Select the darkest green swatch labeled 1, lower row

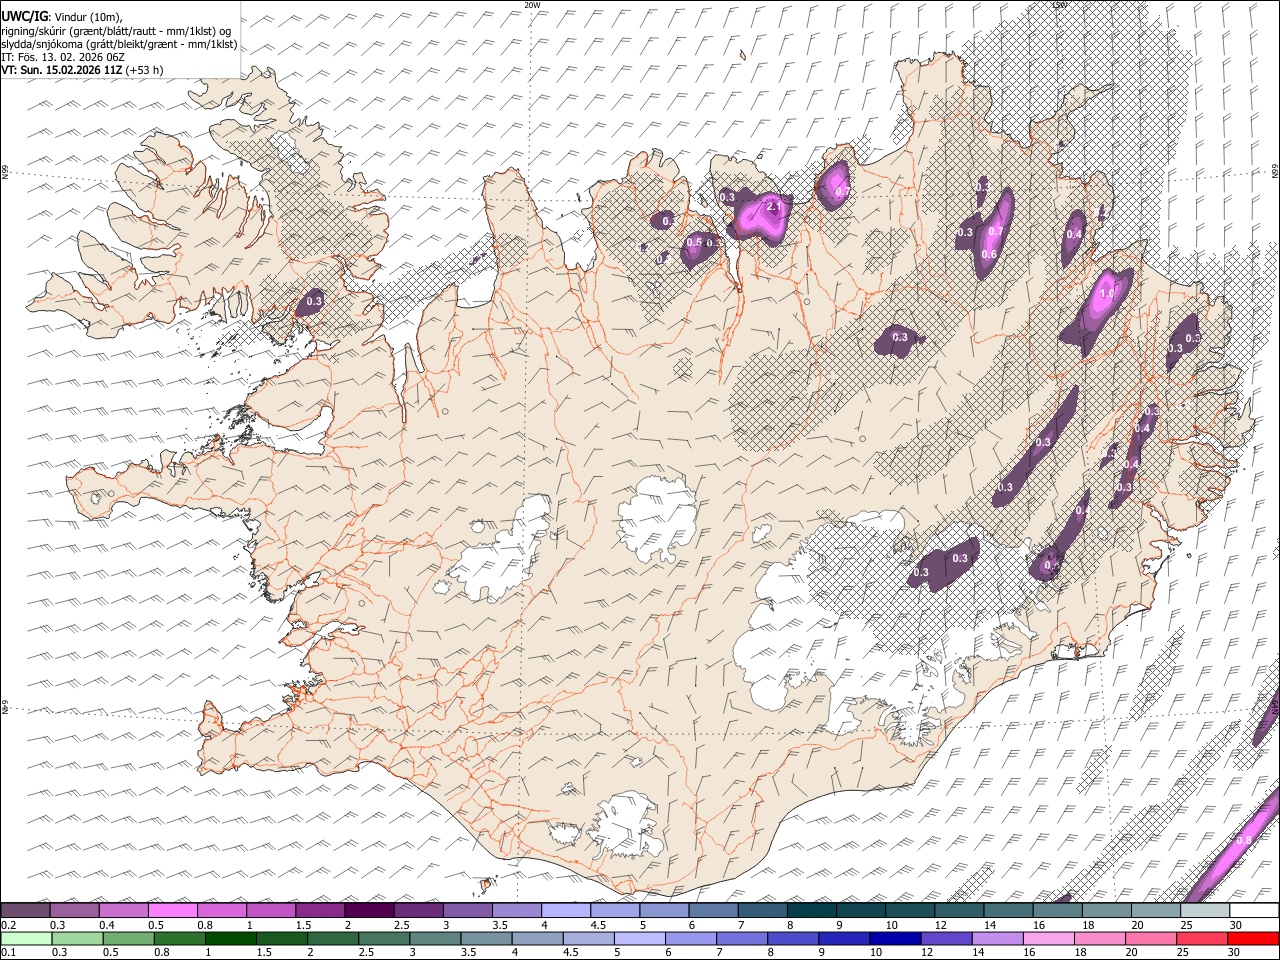(x=231, y=939)
